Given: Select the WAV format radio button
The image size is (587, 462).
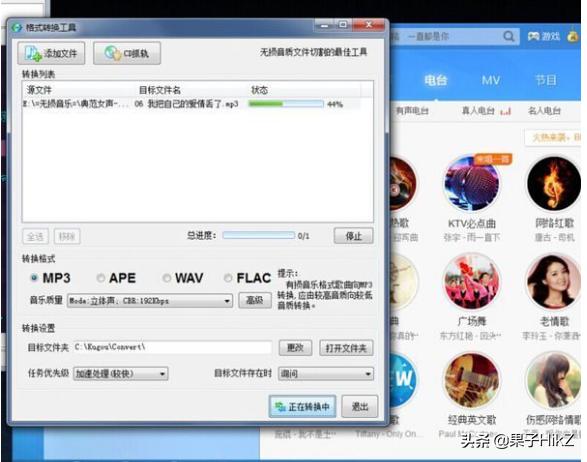Looking at the screenshot, I should 167,278.
